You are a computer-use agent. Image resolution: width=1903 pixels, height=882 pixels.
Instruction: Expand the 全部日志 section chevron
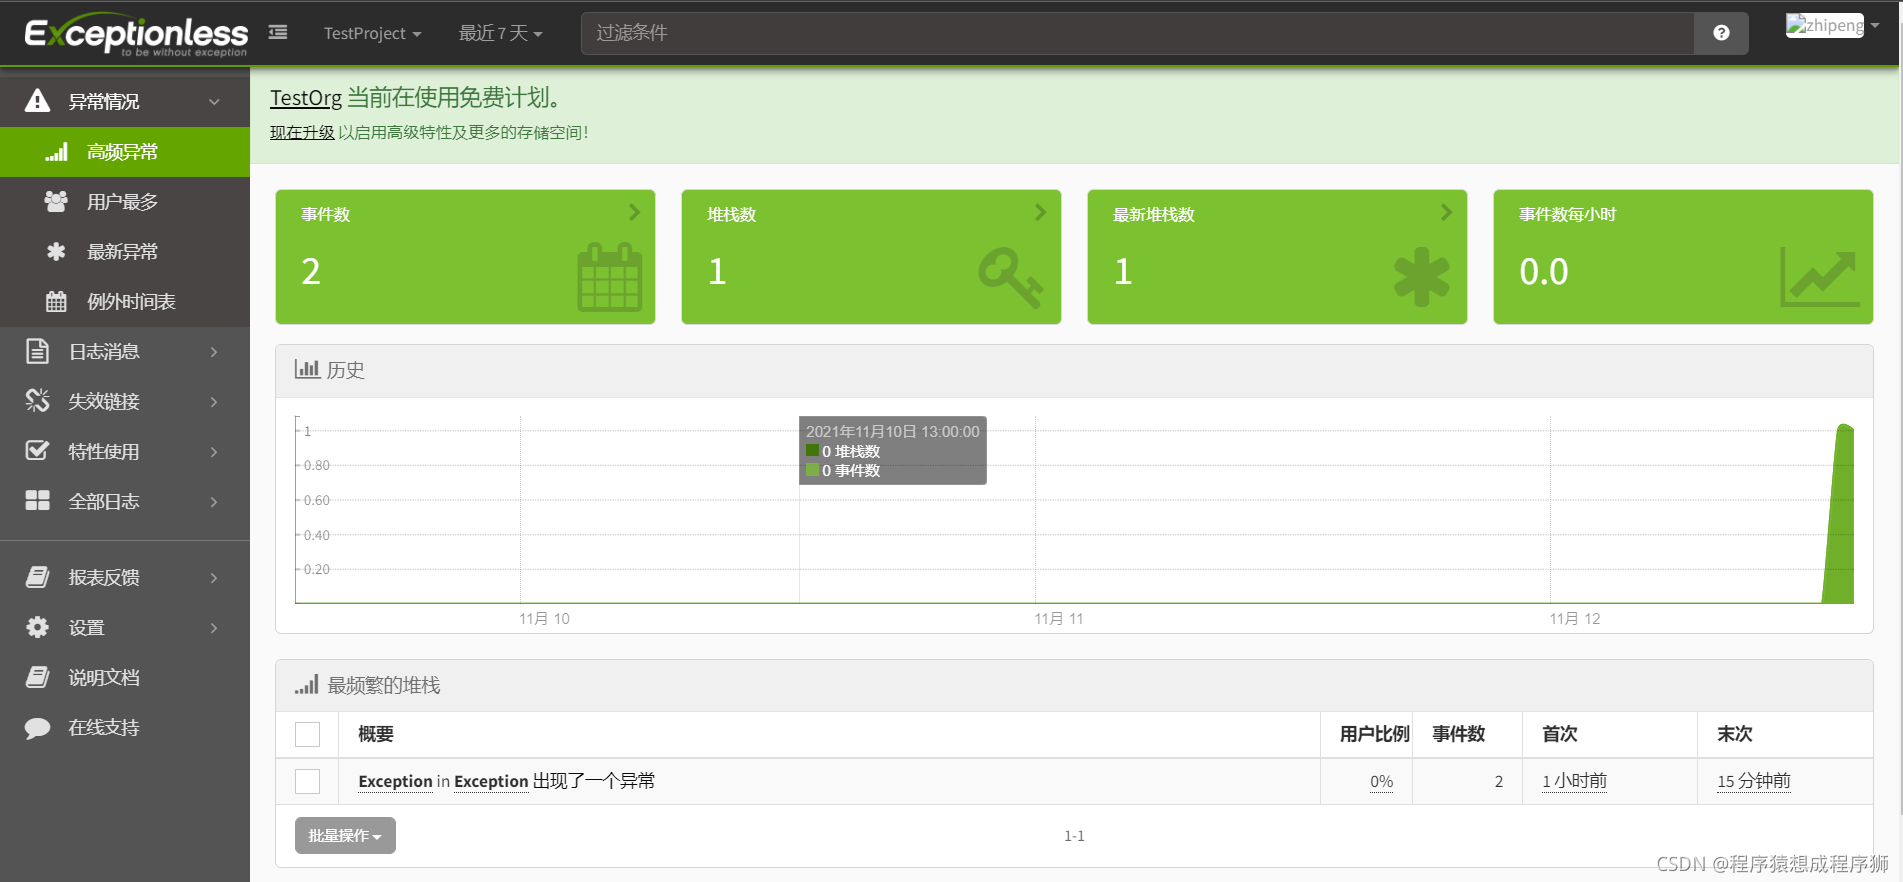click(214, 501)
